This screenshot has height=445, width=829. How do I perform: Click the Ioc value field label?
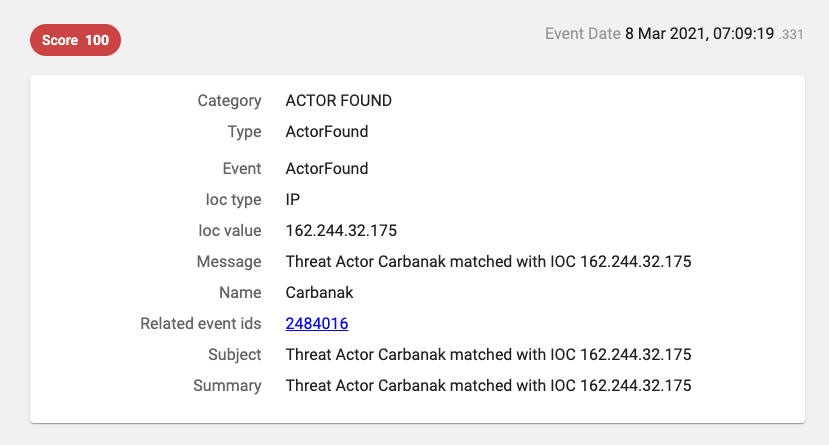click(229, 230)
